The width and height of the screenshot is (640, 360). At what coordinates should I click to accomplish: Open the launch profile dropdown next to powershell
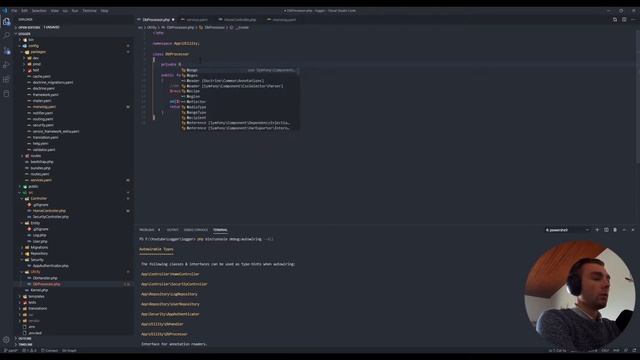587,230
